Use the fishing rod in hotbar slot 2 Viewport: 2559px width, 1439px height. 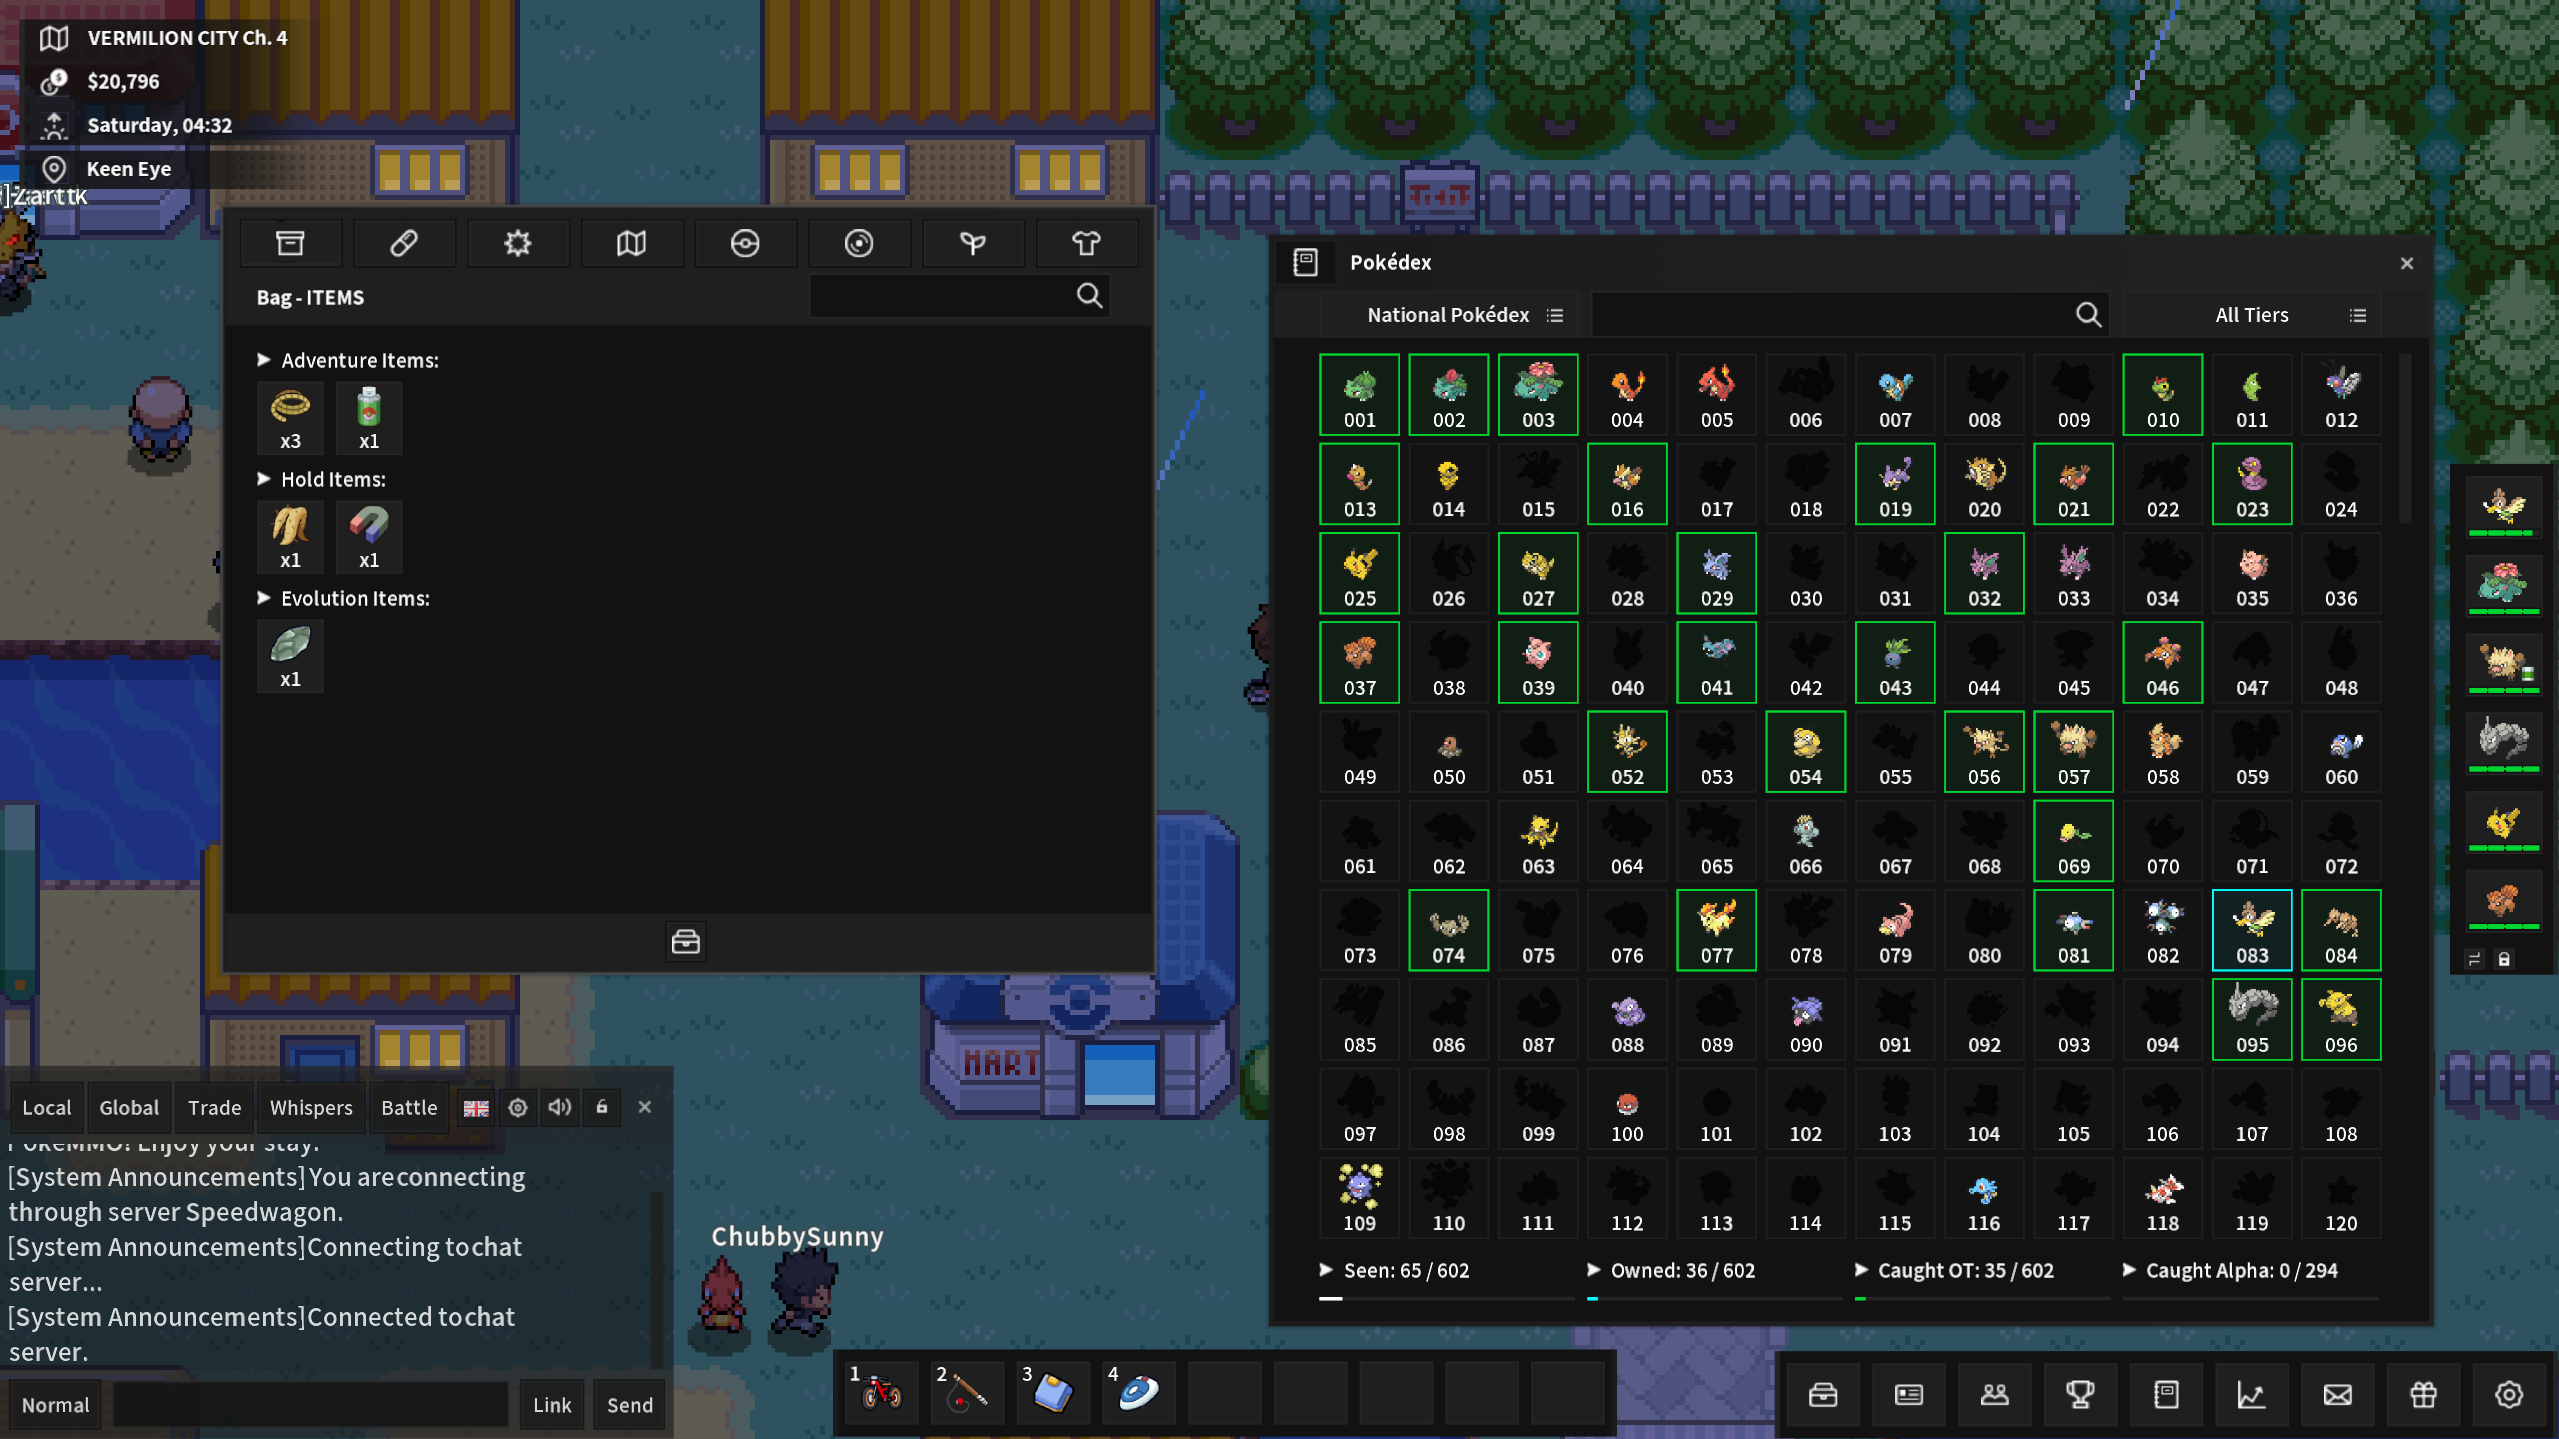[966, 1392]
